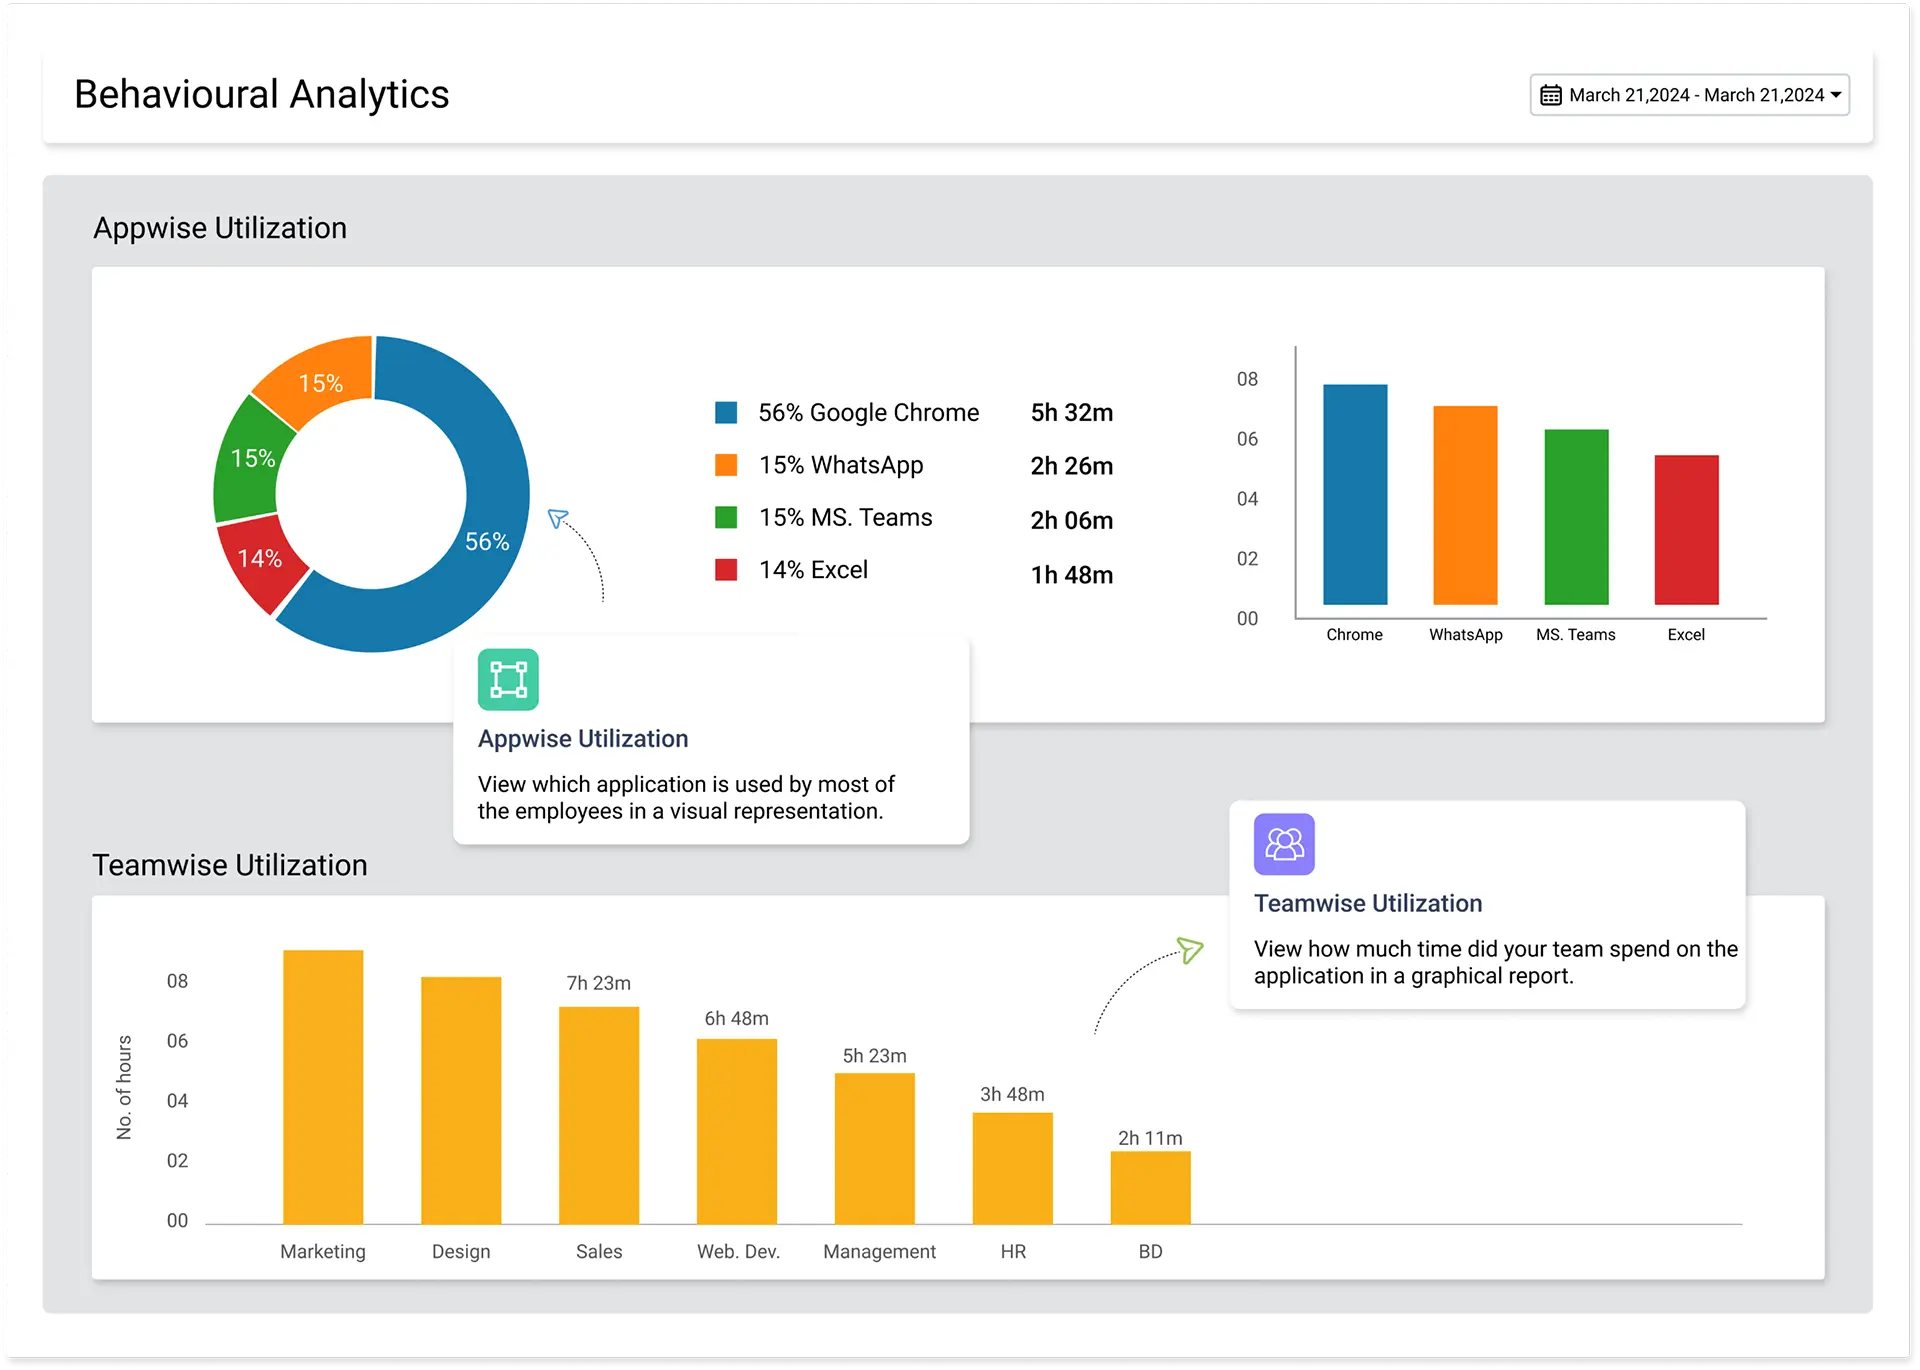
Task: Click the 'MS. Teams' x-axis label
Action: (x=1576, y=634)
